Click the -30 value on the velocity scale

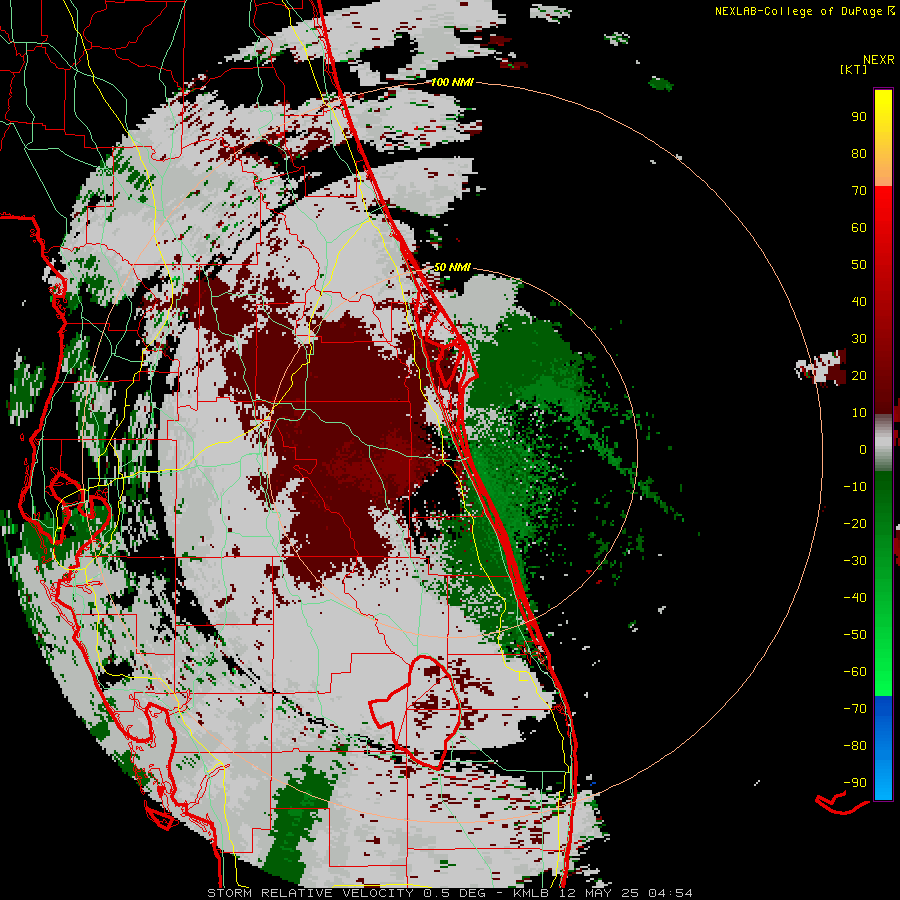coord(855,561)
